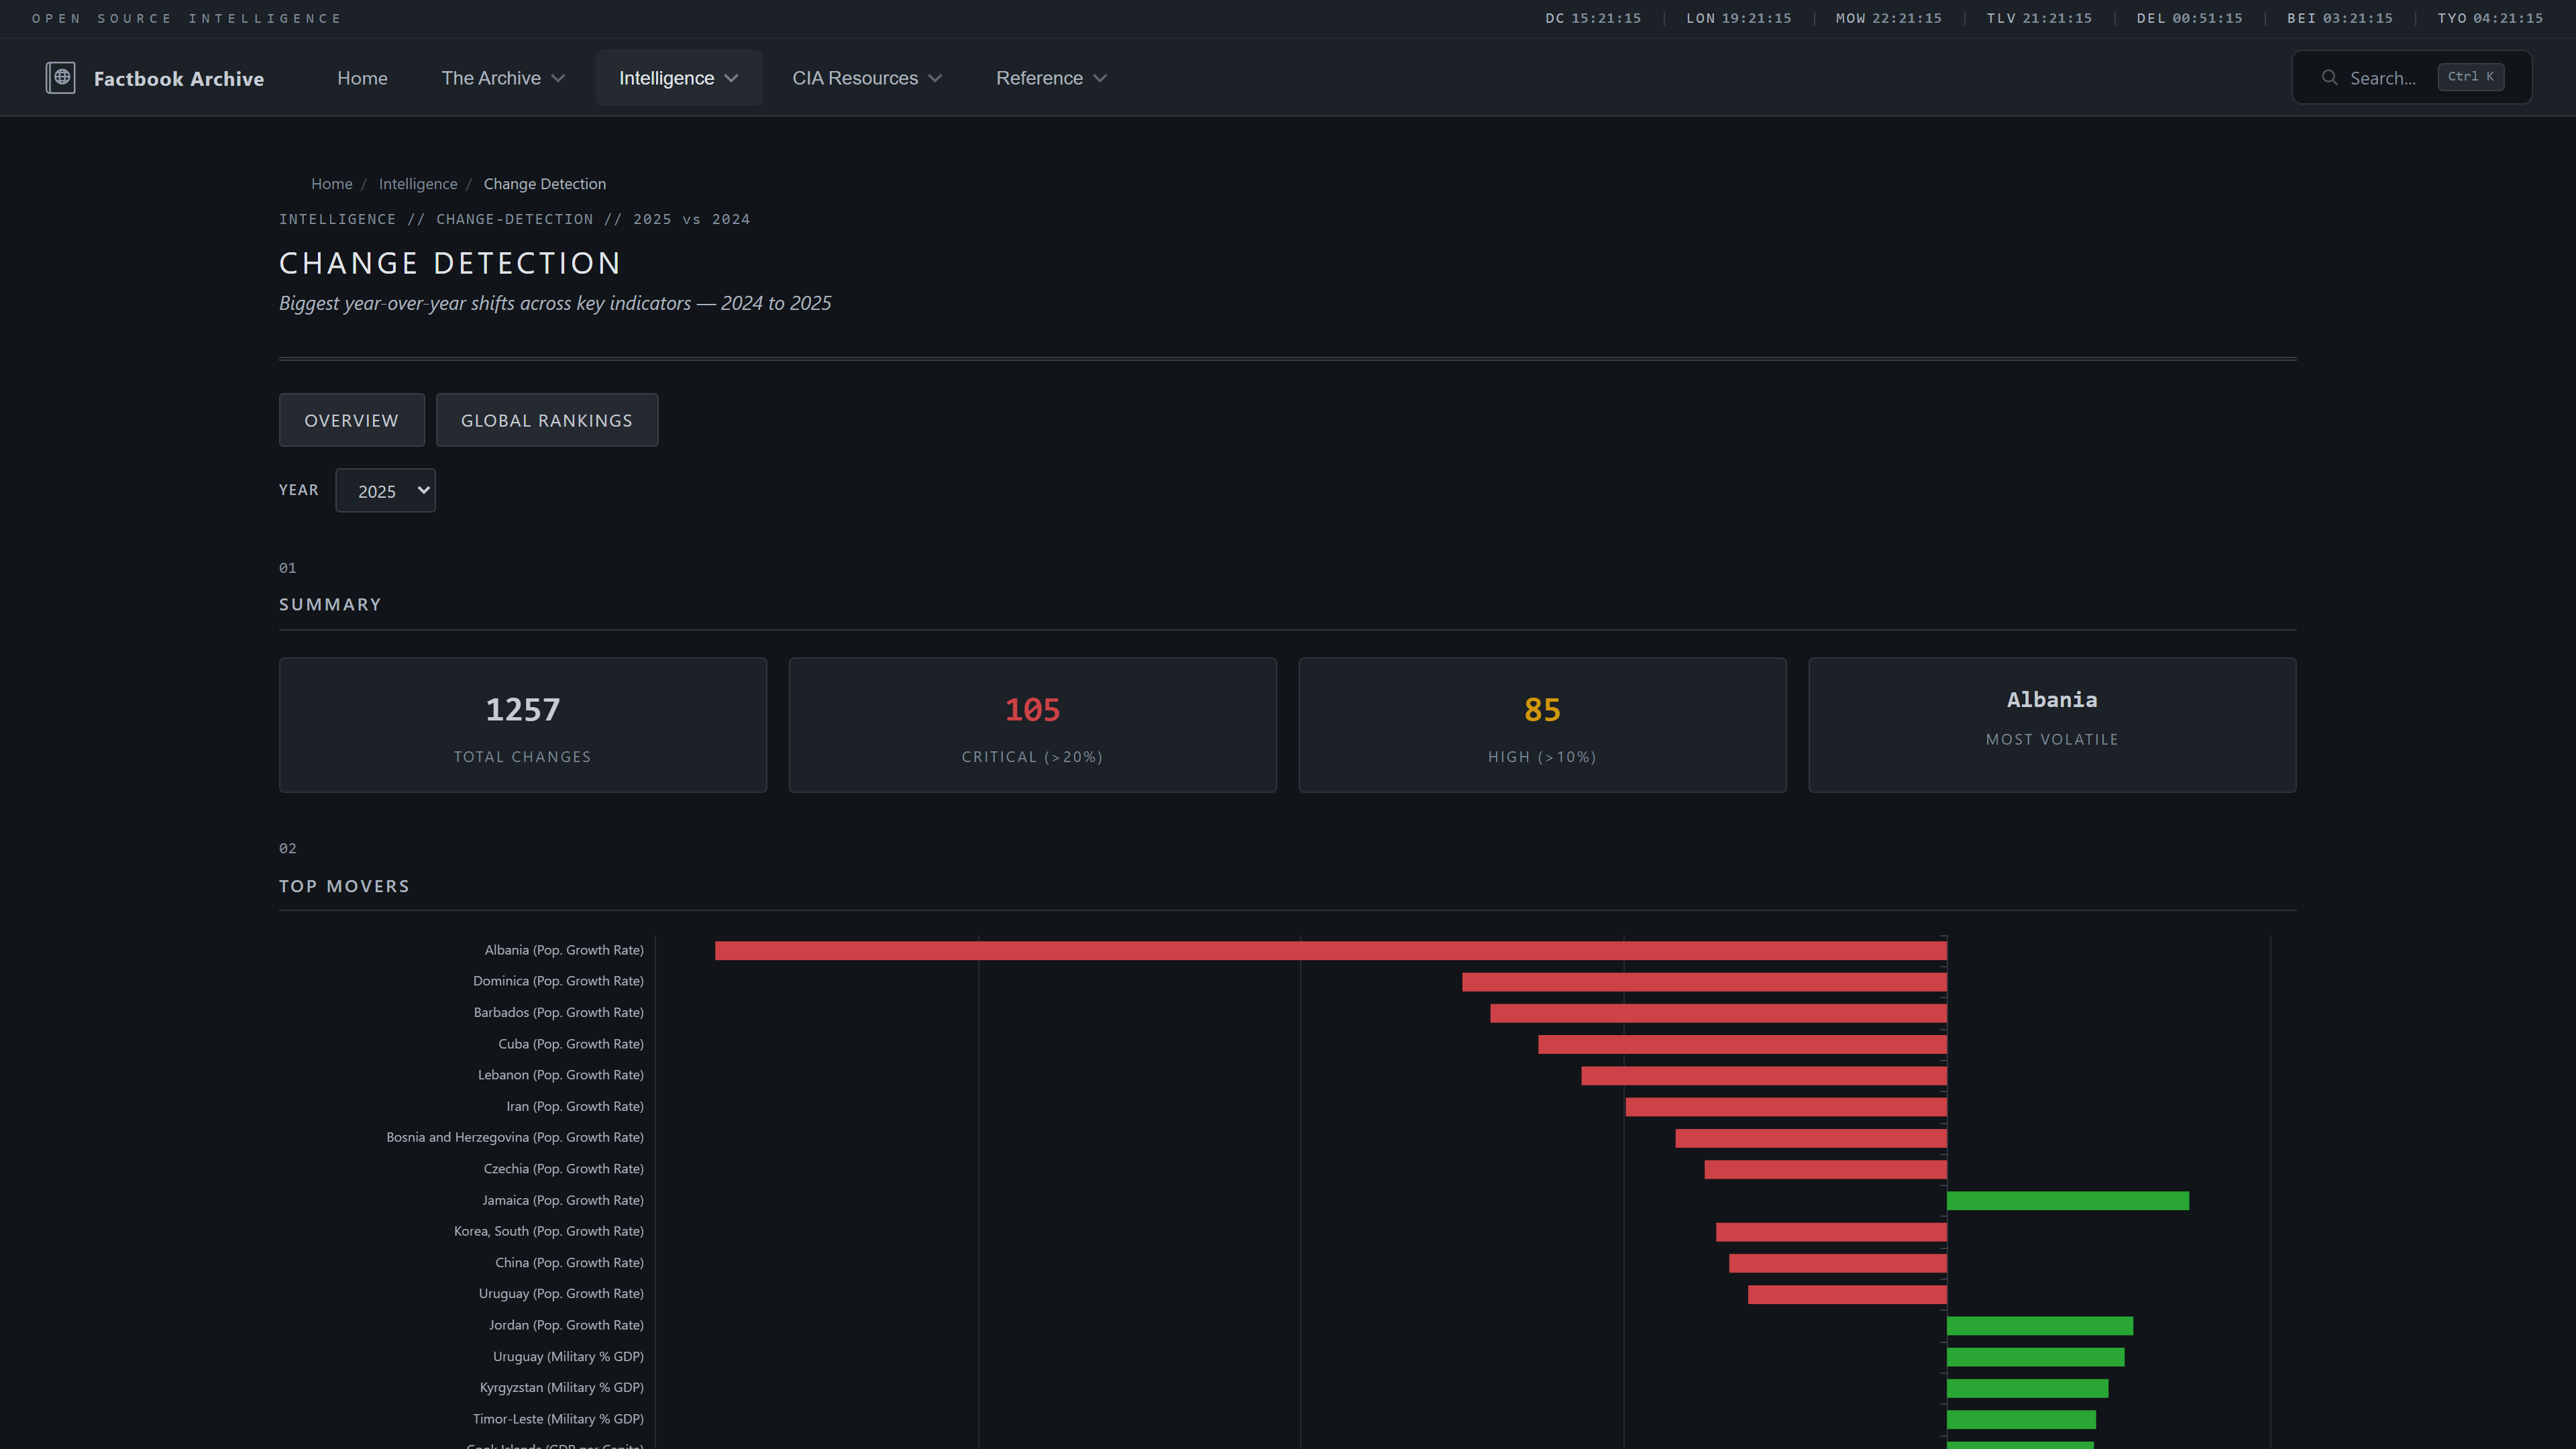The image size is (2576, 1449).
Task: Click the Intelligence breadcrumb link
Action: 418,184
